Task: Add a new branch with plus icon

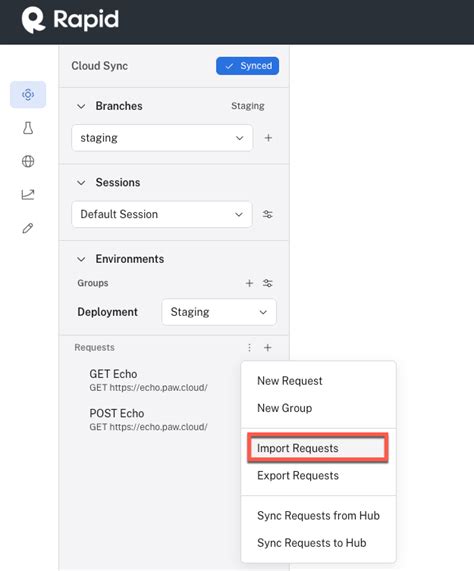Action: (268, 138)
